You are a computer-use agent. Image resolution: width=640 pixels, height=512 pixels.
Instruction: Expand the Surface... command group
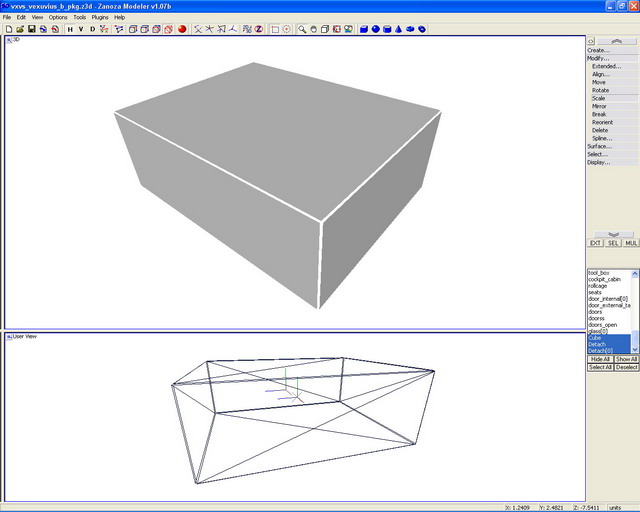point(599,146)
